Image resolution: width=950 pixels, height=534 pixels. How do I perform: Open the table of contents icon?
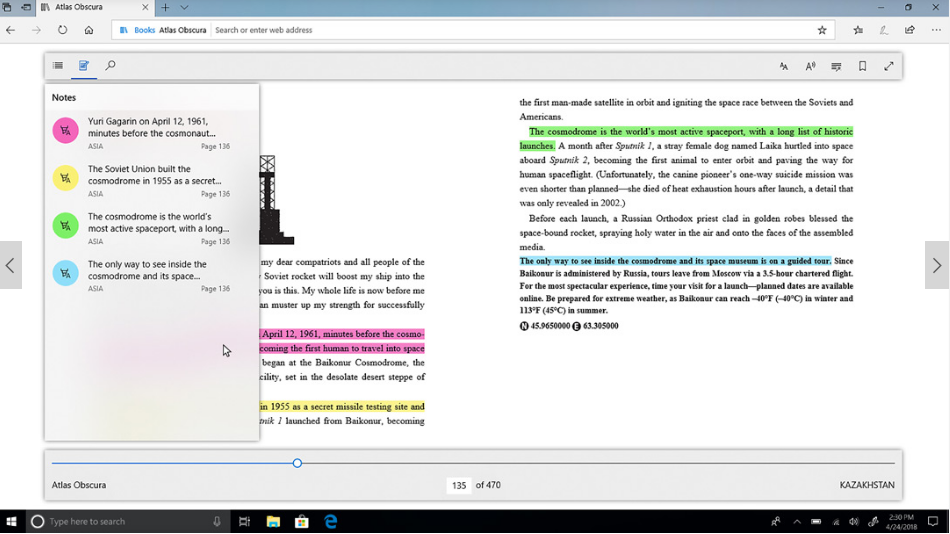(x=58, y=65)
